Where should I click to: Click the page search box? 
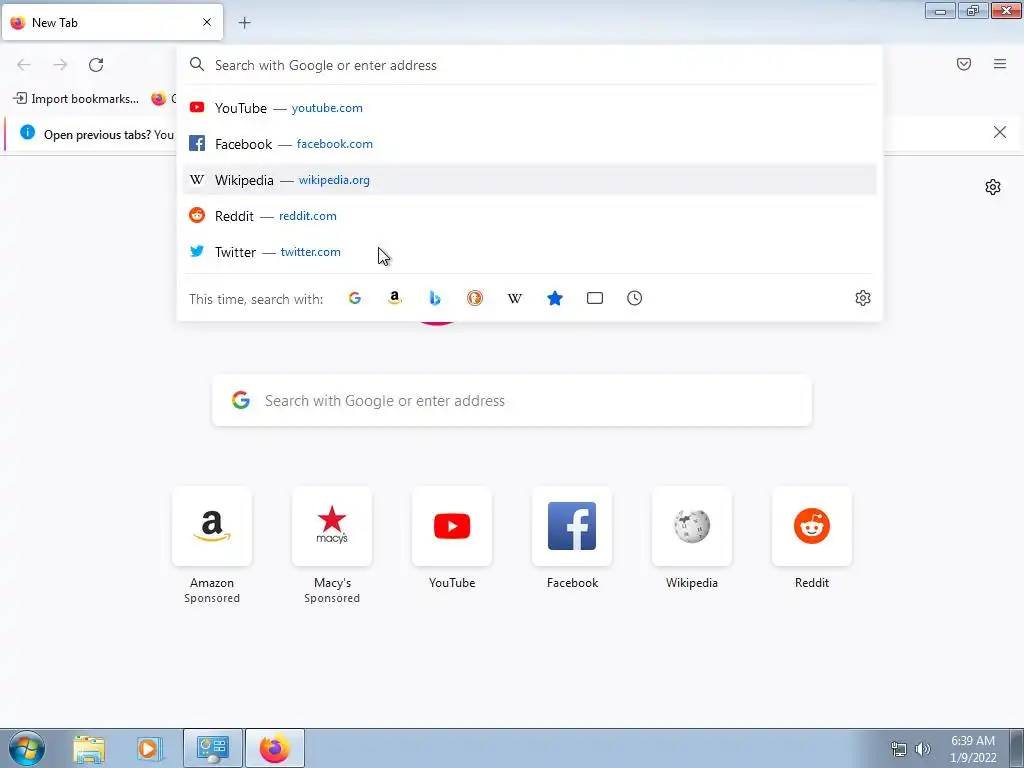(512, 400)
